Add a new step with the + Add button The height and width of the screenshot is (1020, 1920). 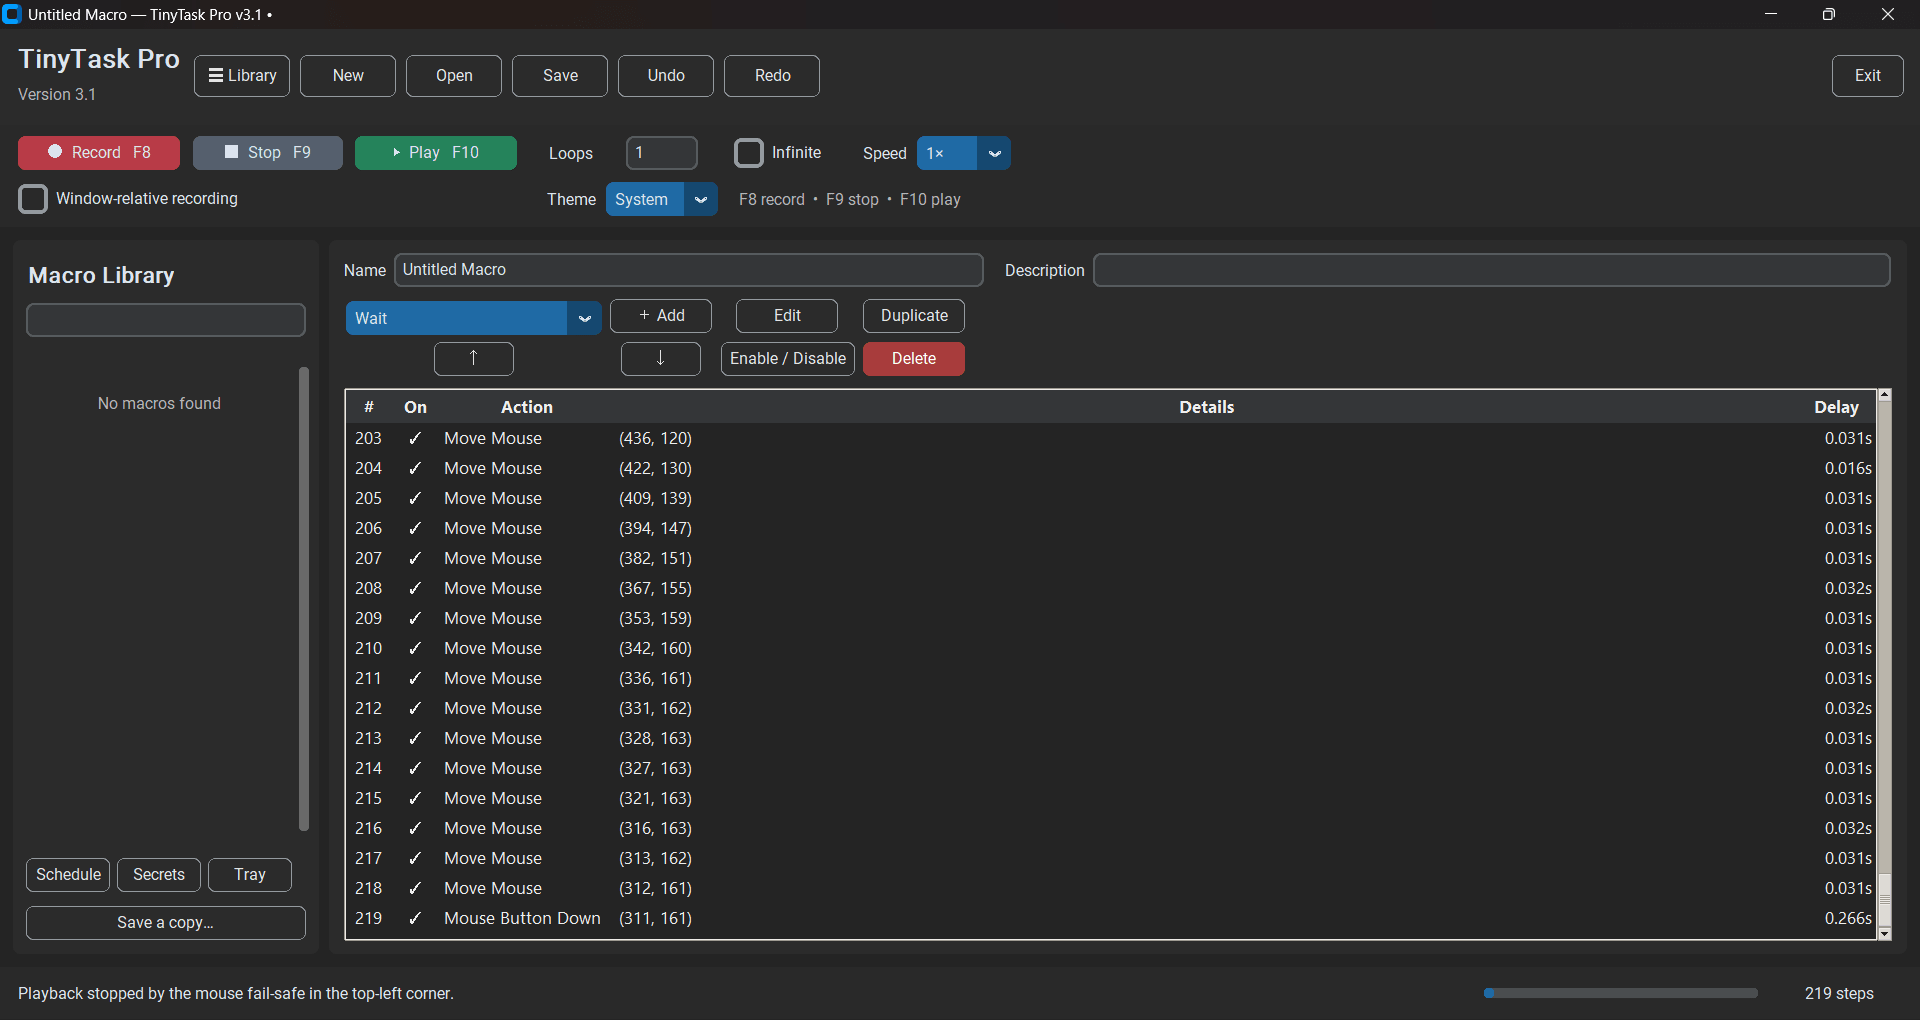[661, 316]
